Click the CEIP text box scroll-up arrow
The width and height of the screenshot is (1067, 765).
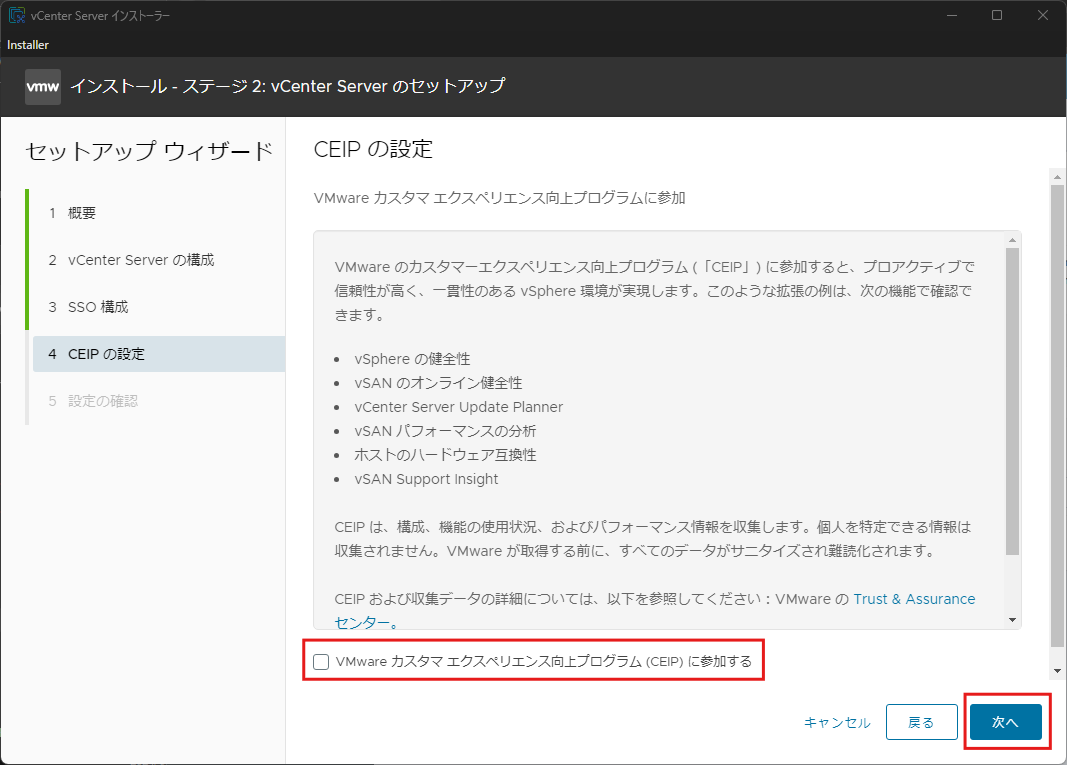click(1013, 240)
